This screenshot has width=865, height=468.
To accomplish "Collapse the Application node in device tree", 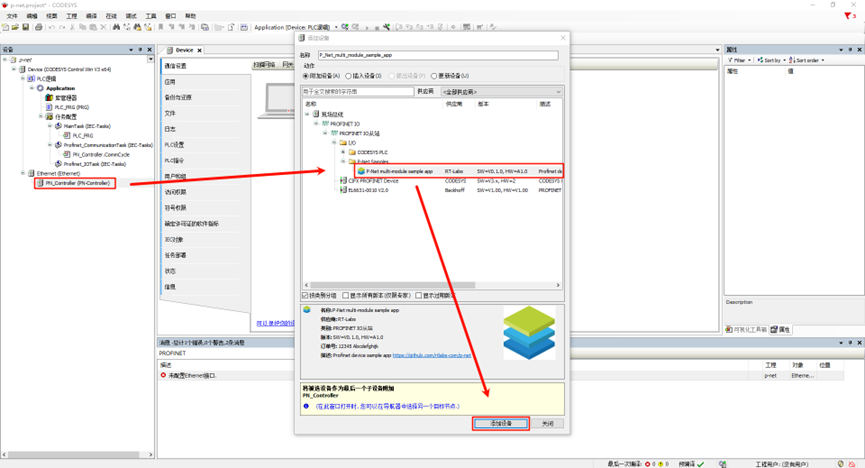I will (32, 88).
